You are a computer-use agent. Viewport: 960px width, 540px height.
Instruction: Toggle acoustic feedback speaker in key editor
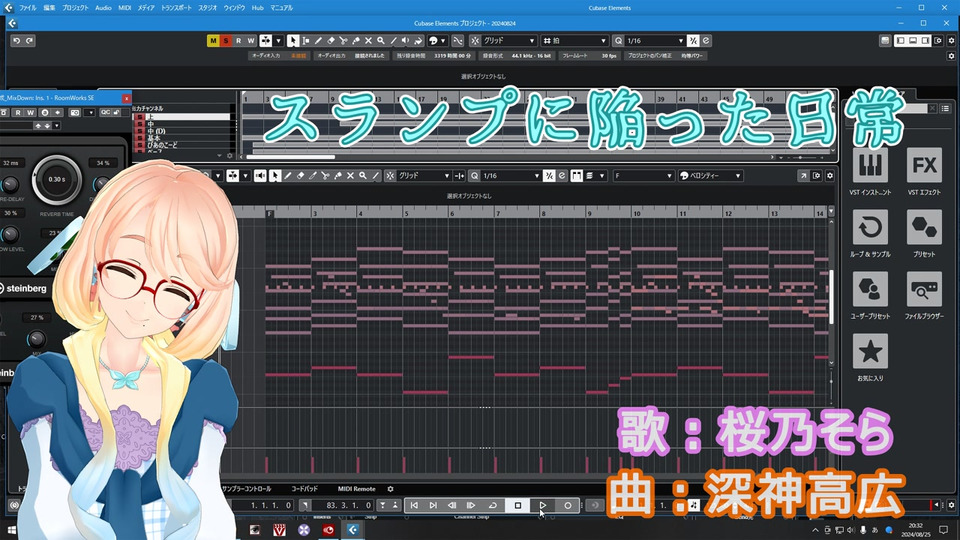coord(260,176)
